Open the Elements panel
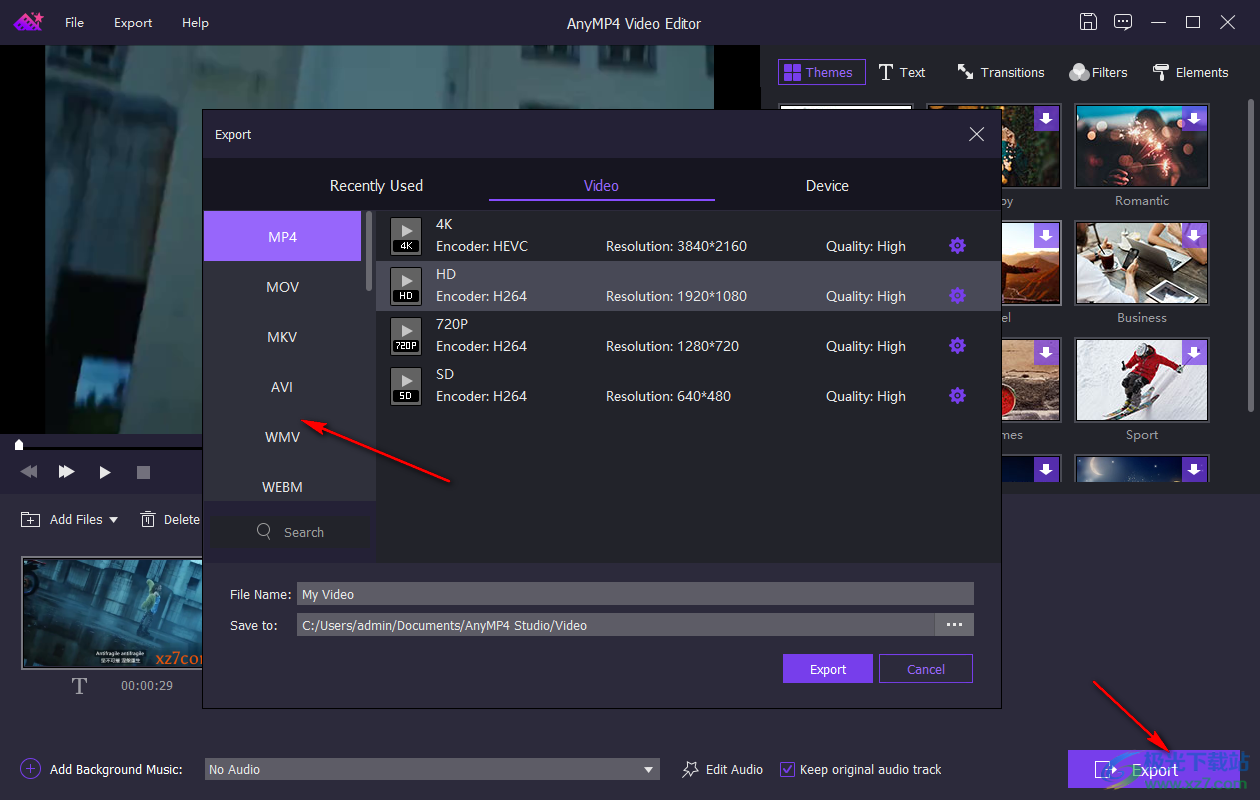Screen dimensions: 1260x800 click(1190, 72)
